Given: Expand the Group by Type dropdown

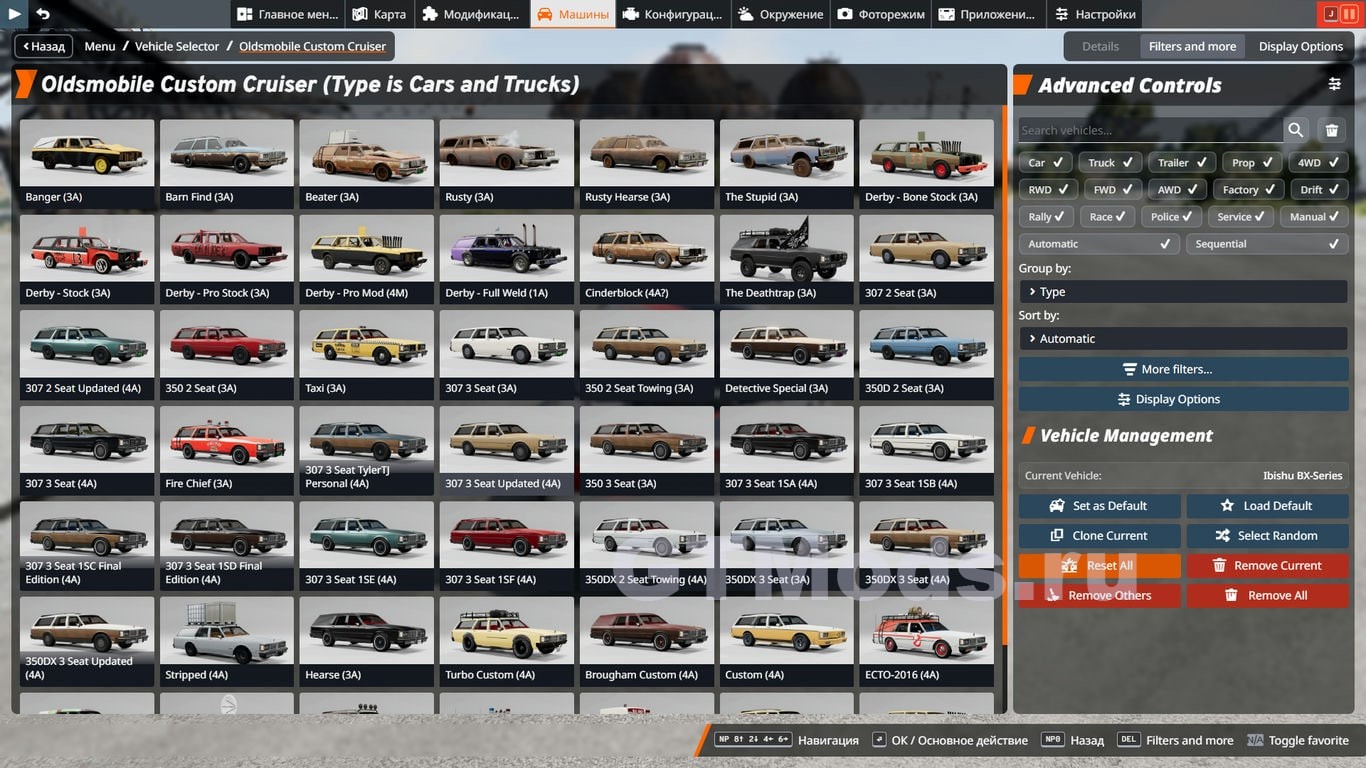Looking at the screenshot, I should pyautogui.click(x=1183, y=292).
